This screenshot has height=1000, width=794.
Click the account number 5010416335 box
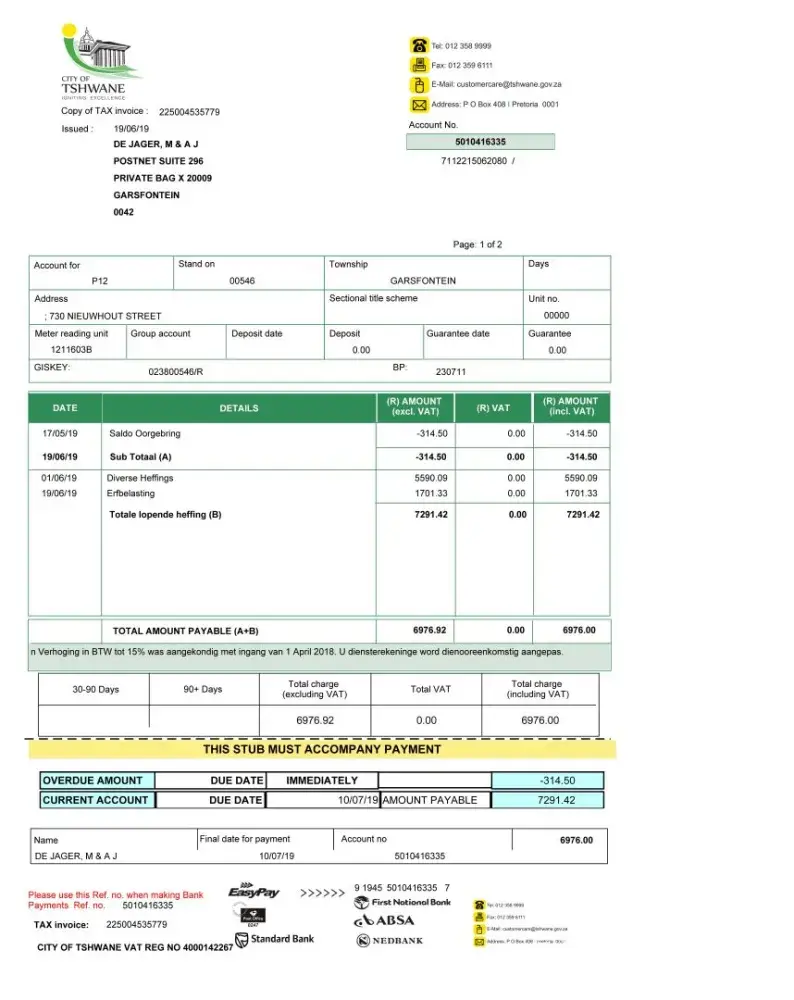(x=480, y=142)
